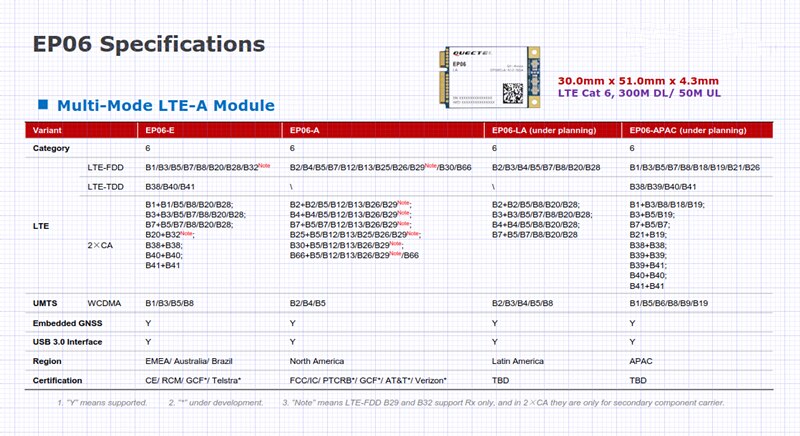Select the LTE Cat 6, 300M DL/ 50M UL text

click(639, 93)
